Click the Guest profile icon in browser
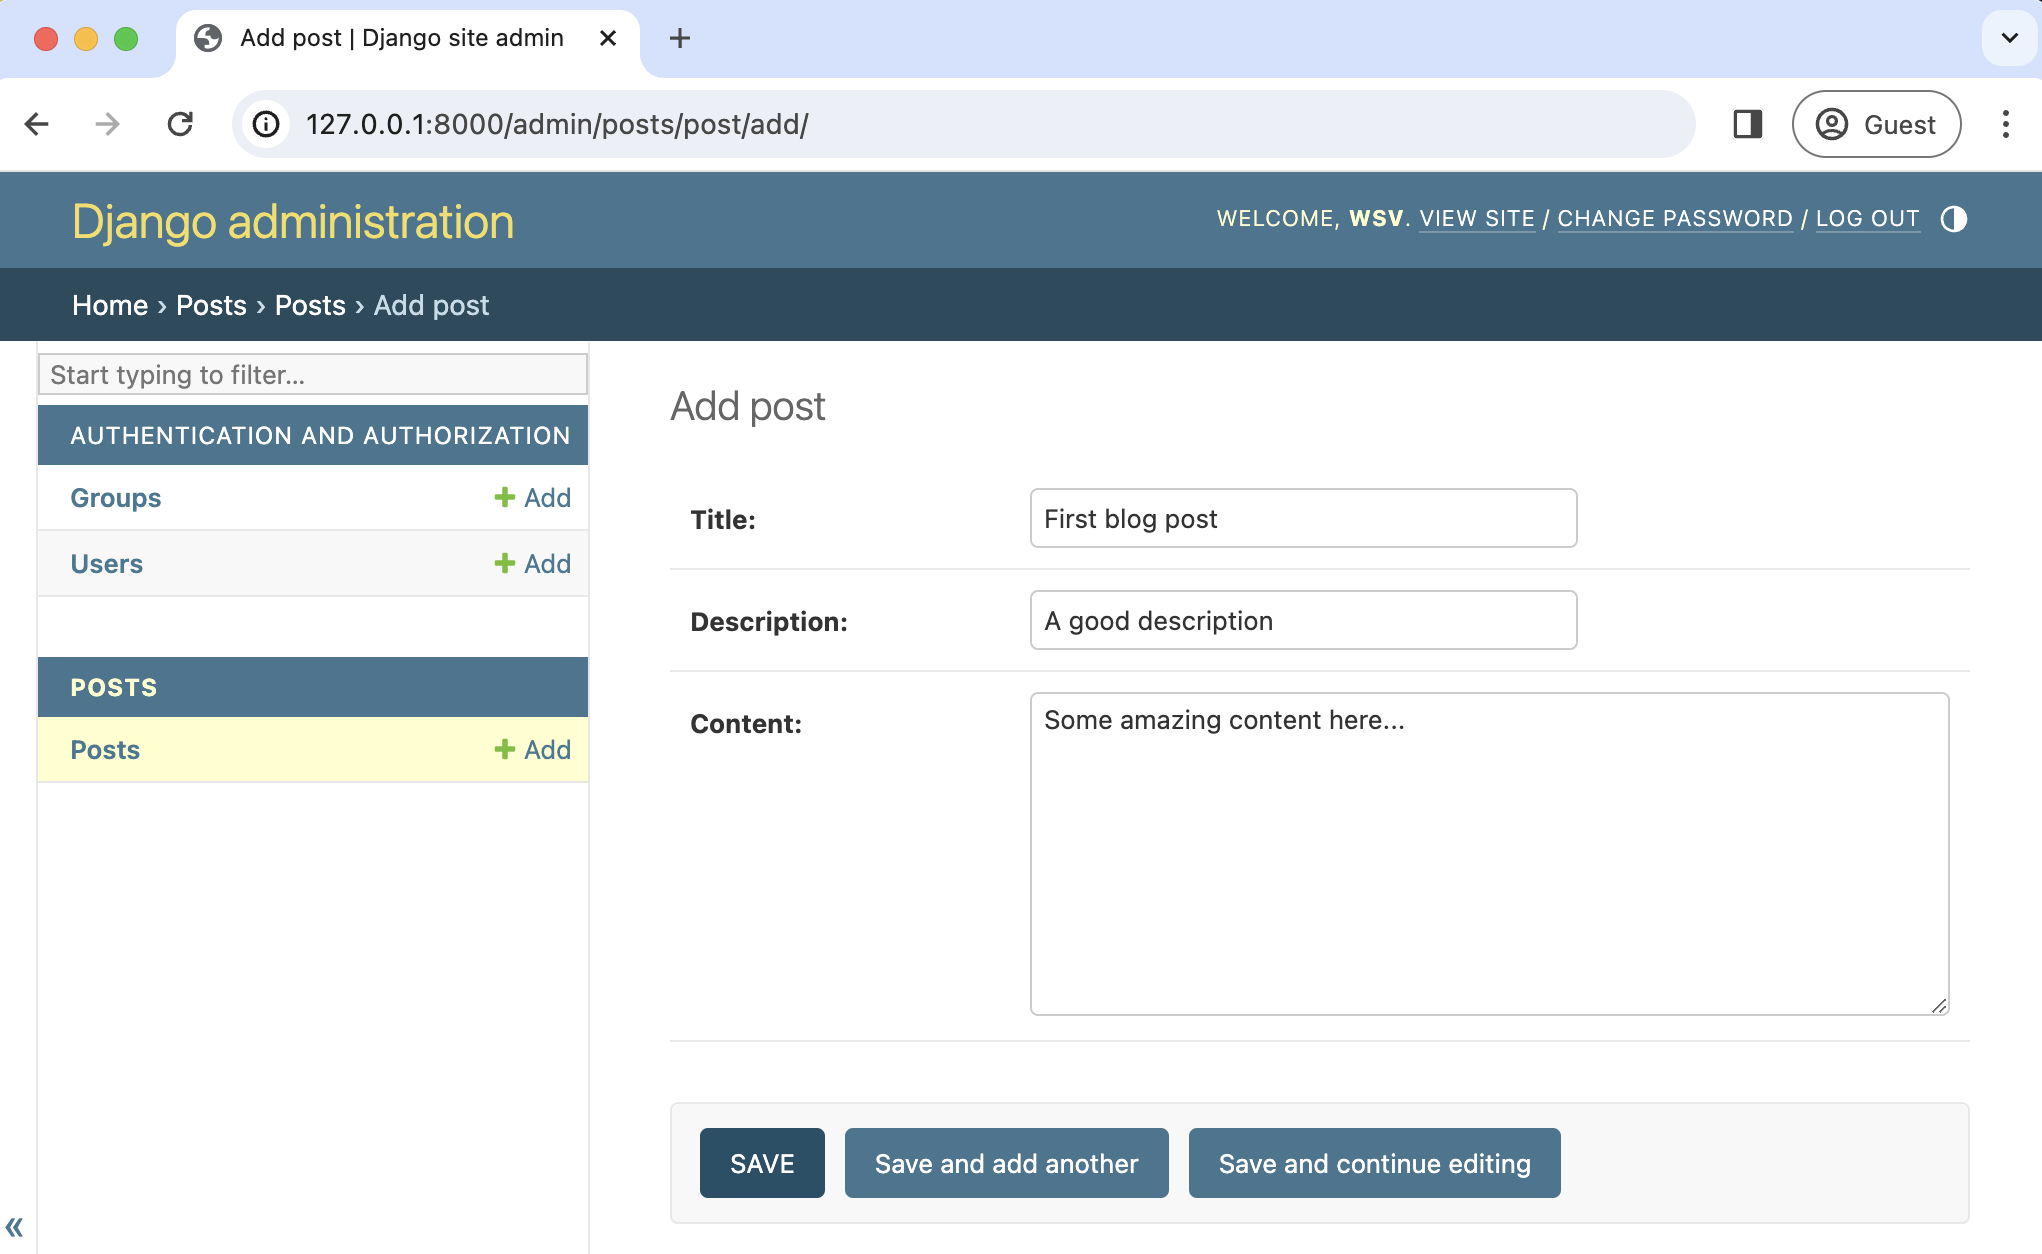 pyautogui.click(x=1831, y=124)
